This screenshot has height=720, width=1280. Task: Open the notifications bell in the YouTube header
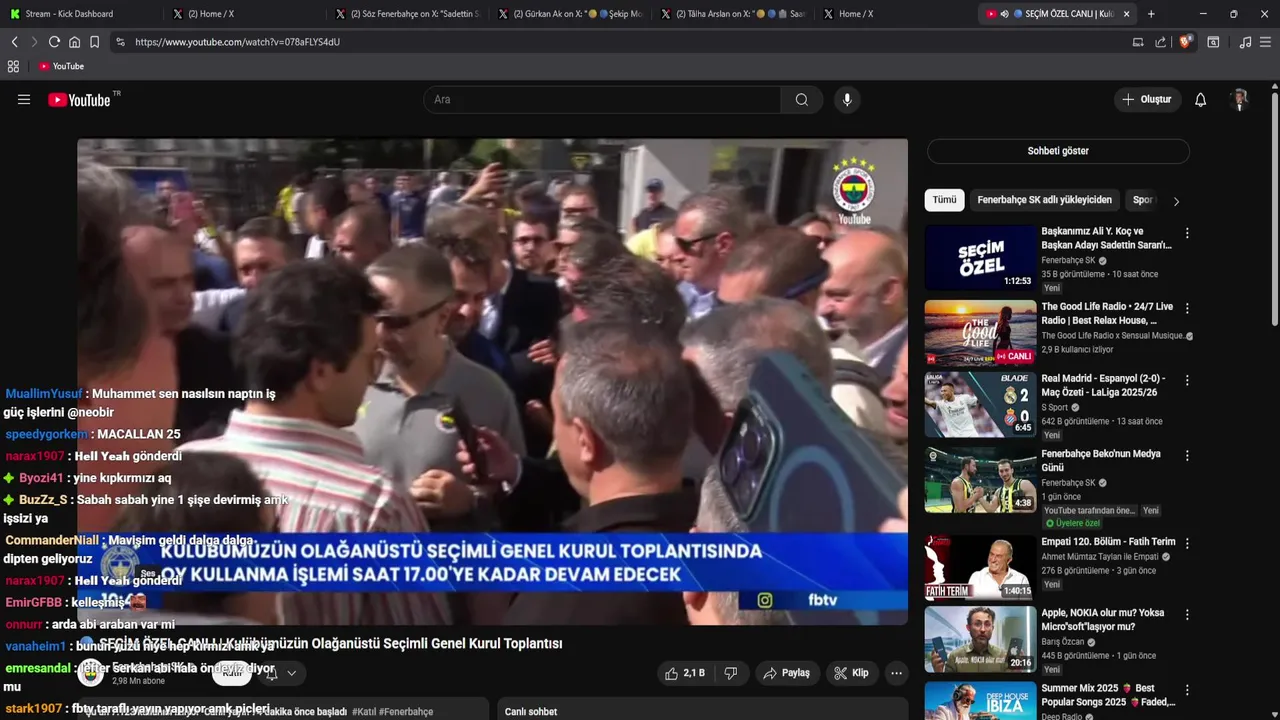coord(1201,100)
